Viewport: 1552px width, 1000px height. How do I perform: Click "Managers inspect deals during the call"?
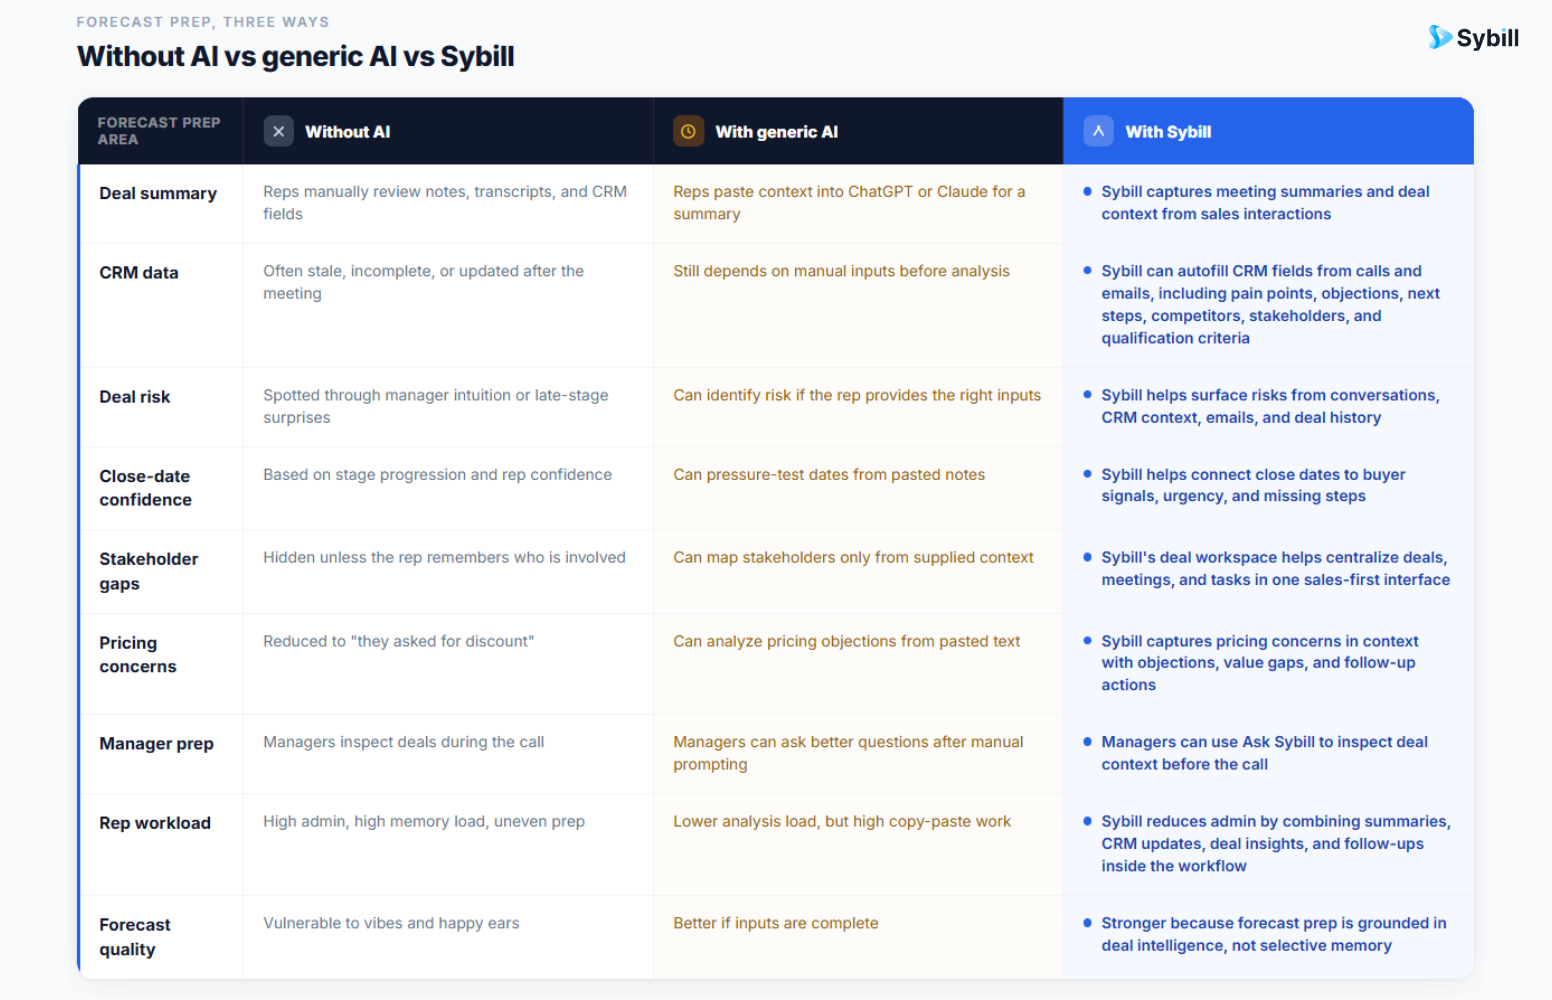[404, 742]
